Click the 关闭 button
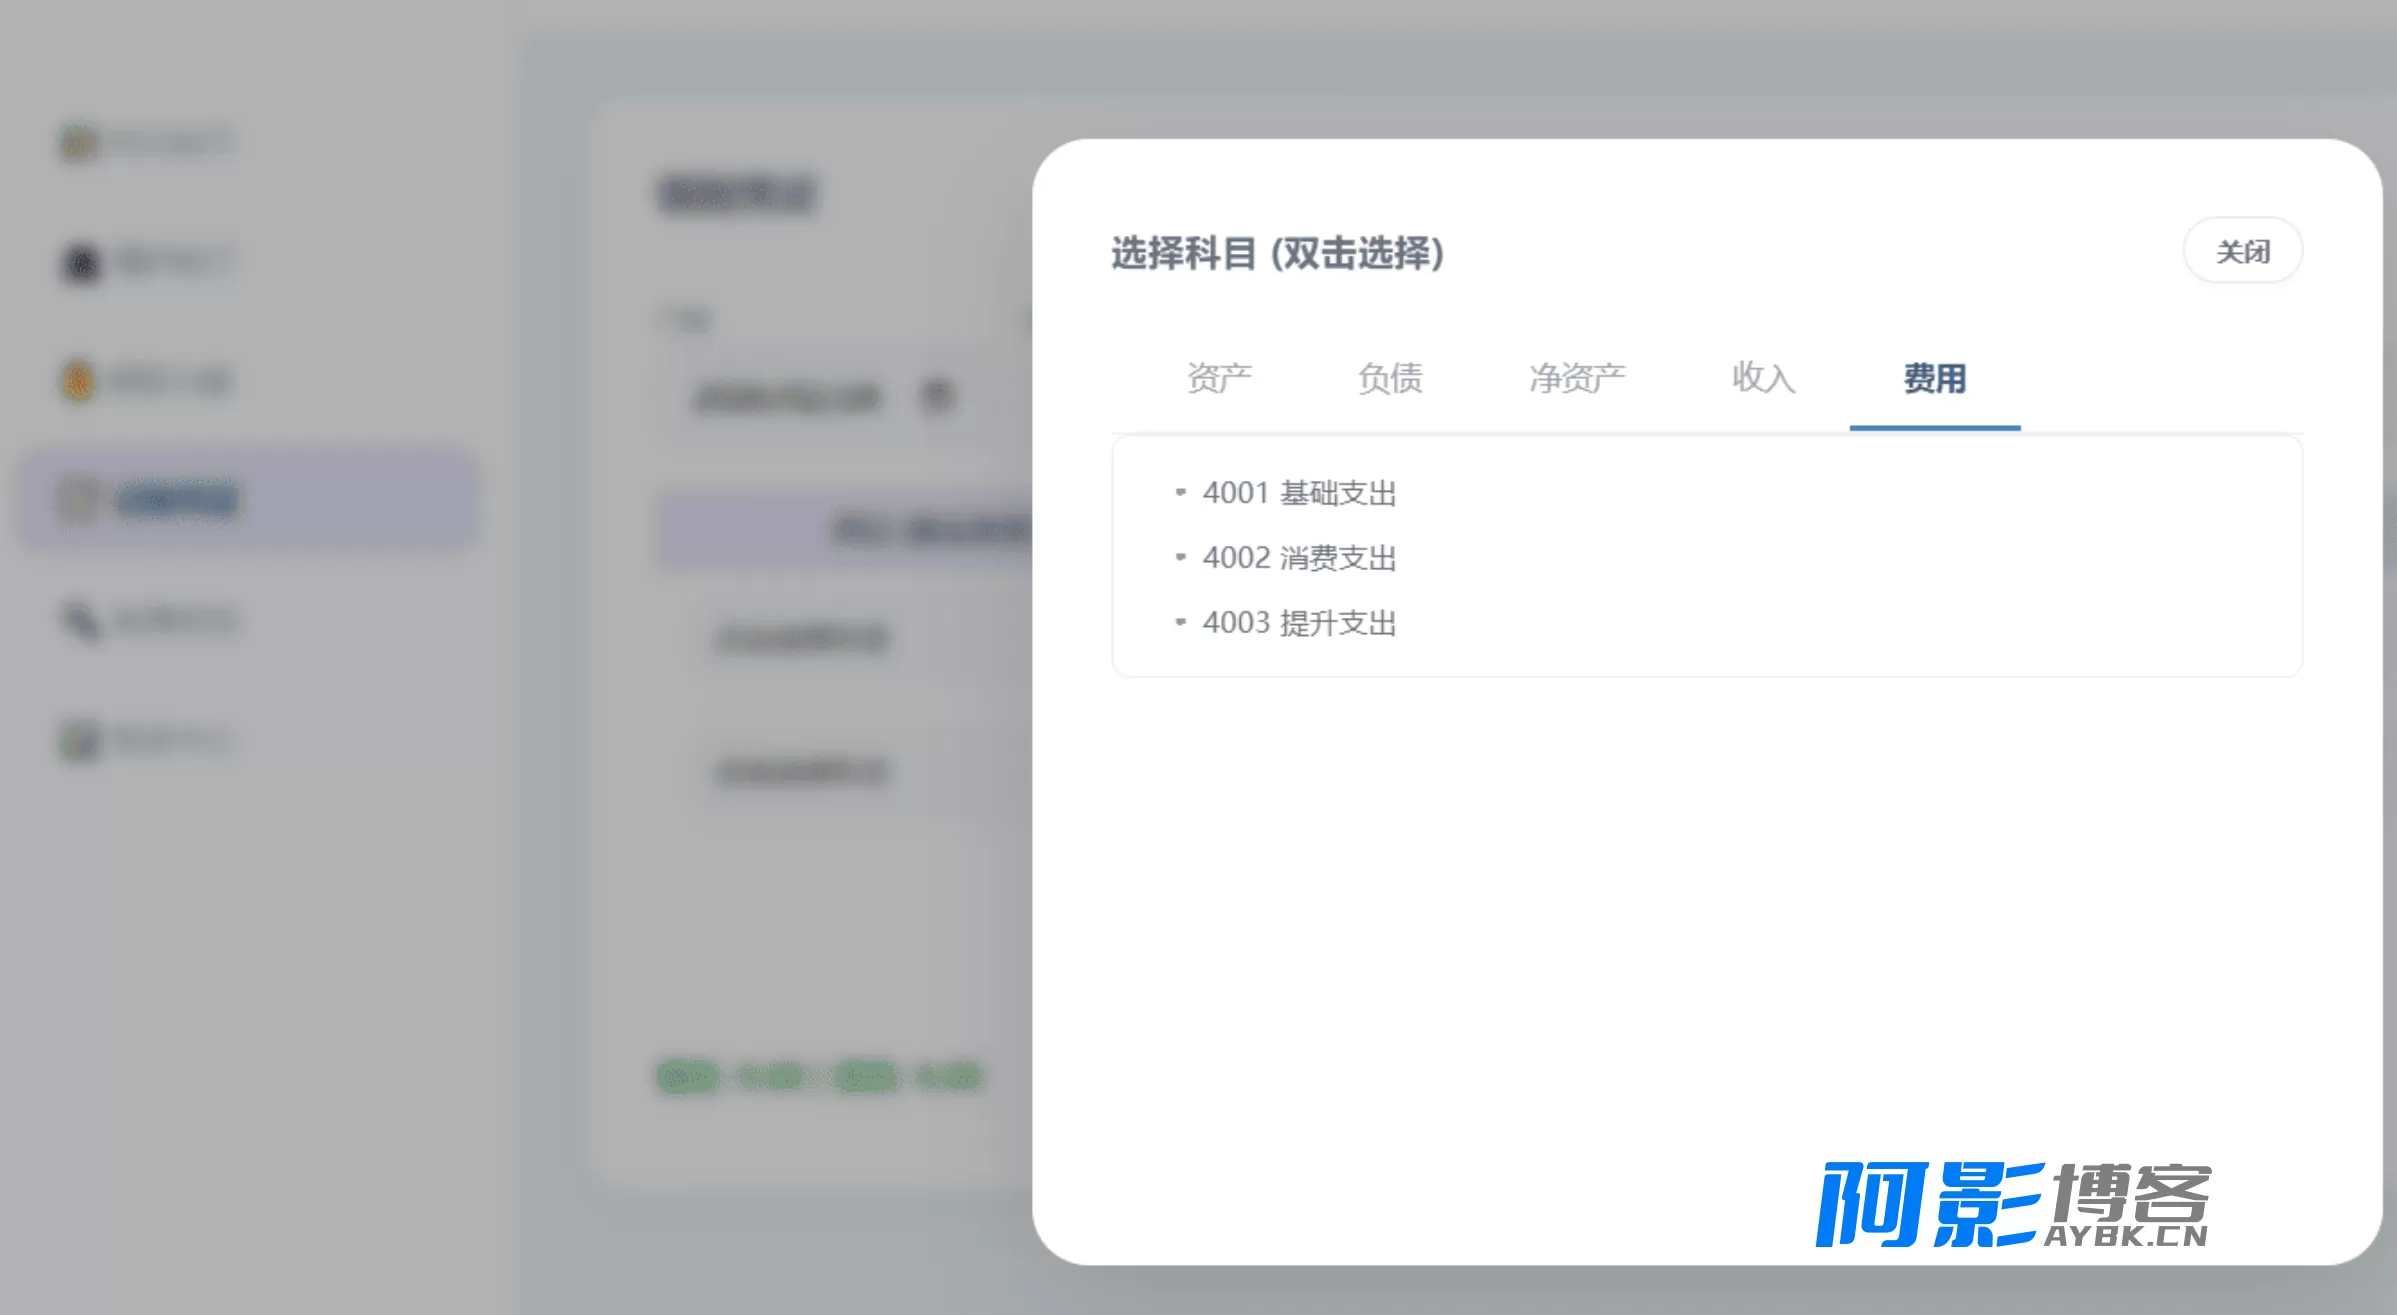This screenshot has width=2397, height=1315. click(x=2243, y=251)
